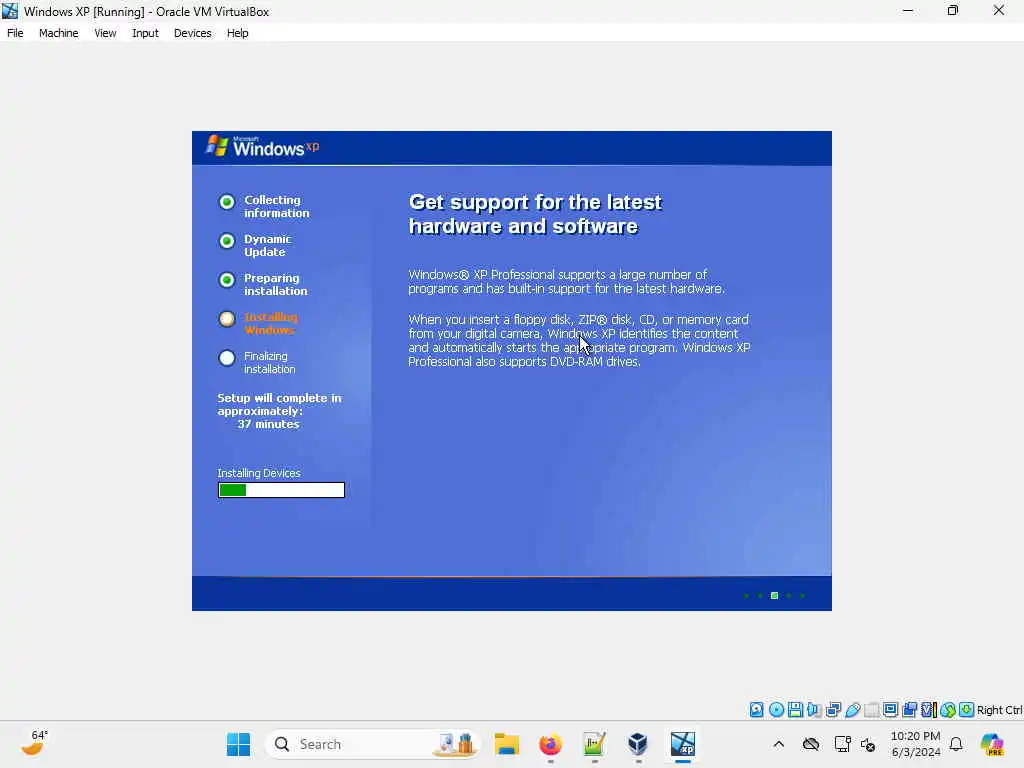Click the VirtualBox window title icon
The width and height of the screenshot is (1024, 768).
coord(10,11)
